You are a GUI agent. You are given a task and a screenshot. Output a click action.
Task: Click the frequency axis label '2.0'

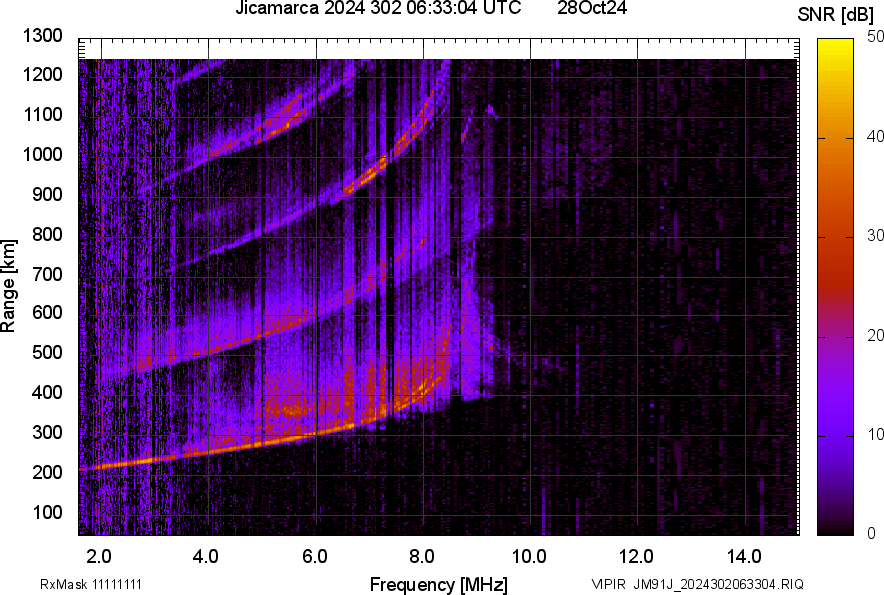[98, 557]
